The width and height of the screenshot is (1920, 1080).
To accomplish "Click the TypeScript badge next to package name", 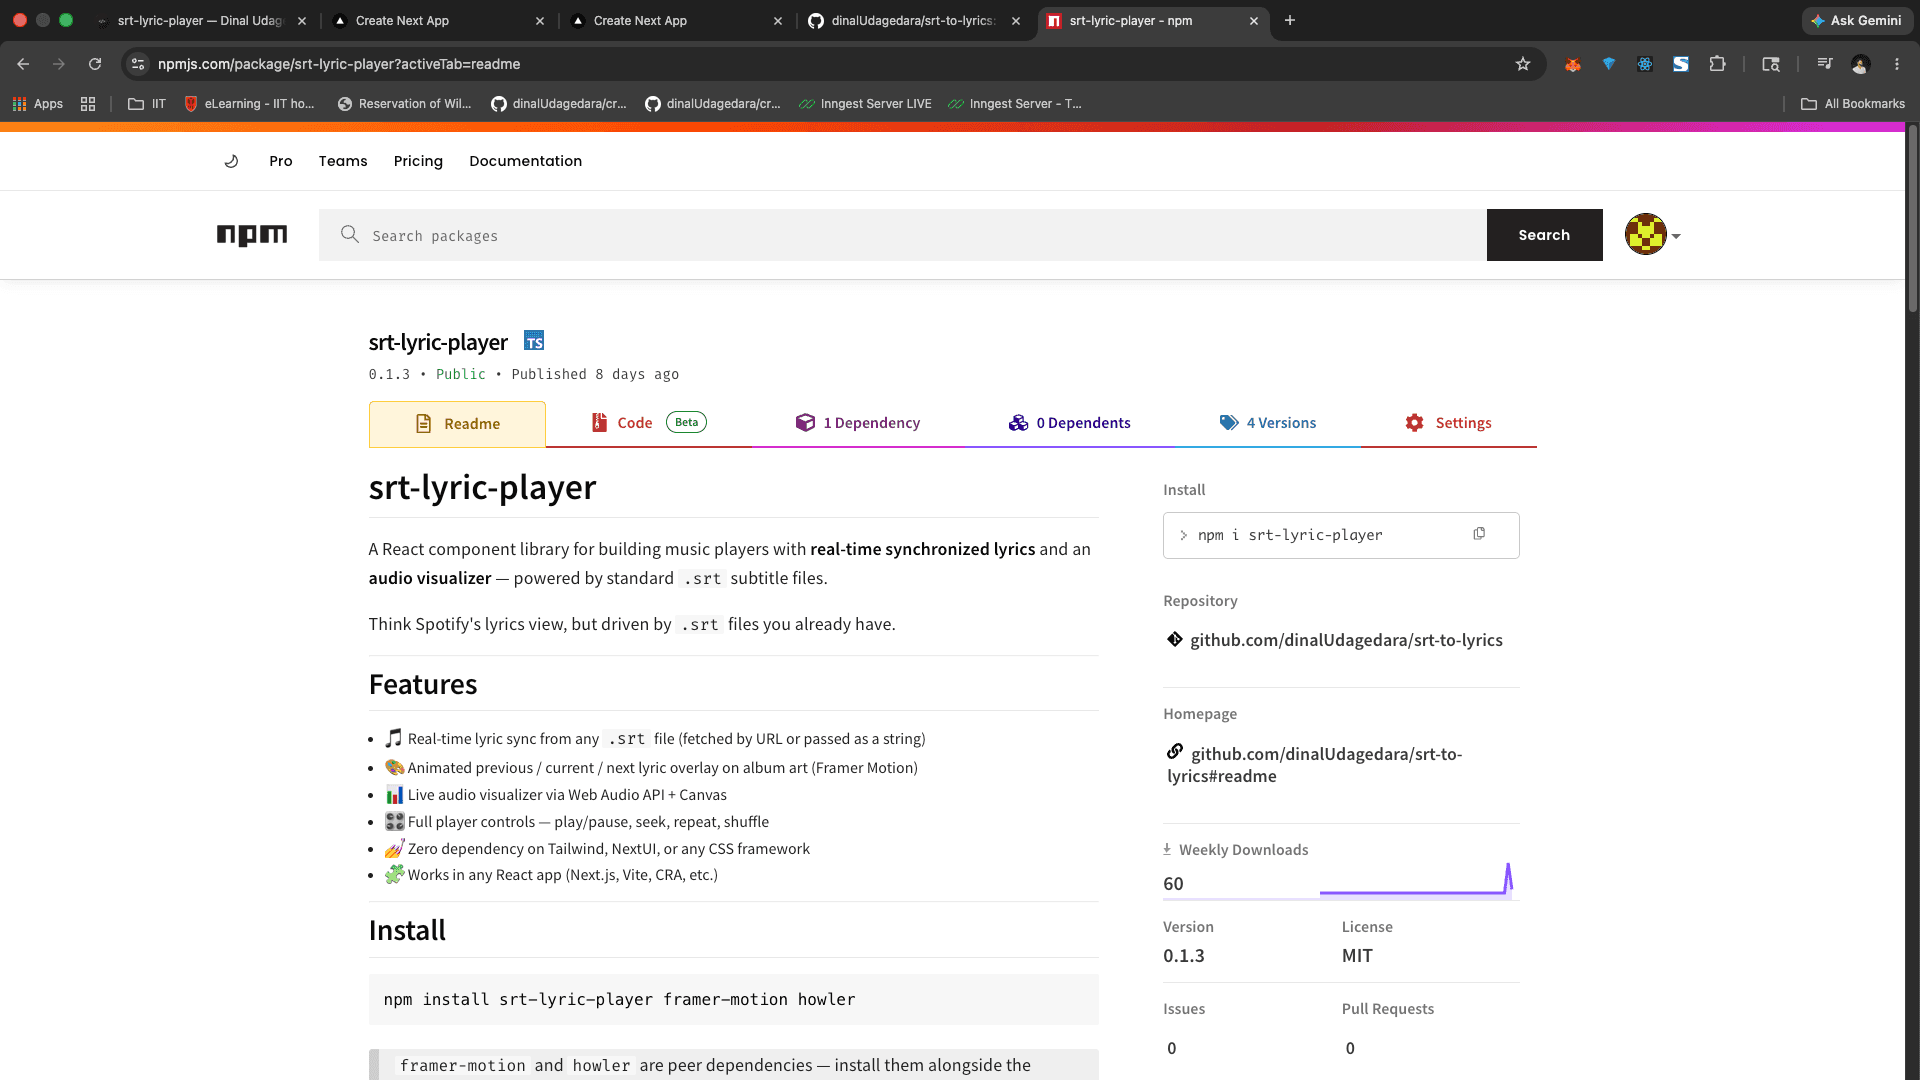I will click(534, 341).
